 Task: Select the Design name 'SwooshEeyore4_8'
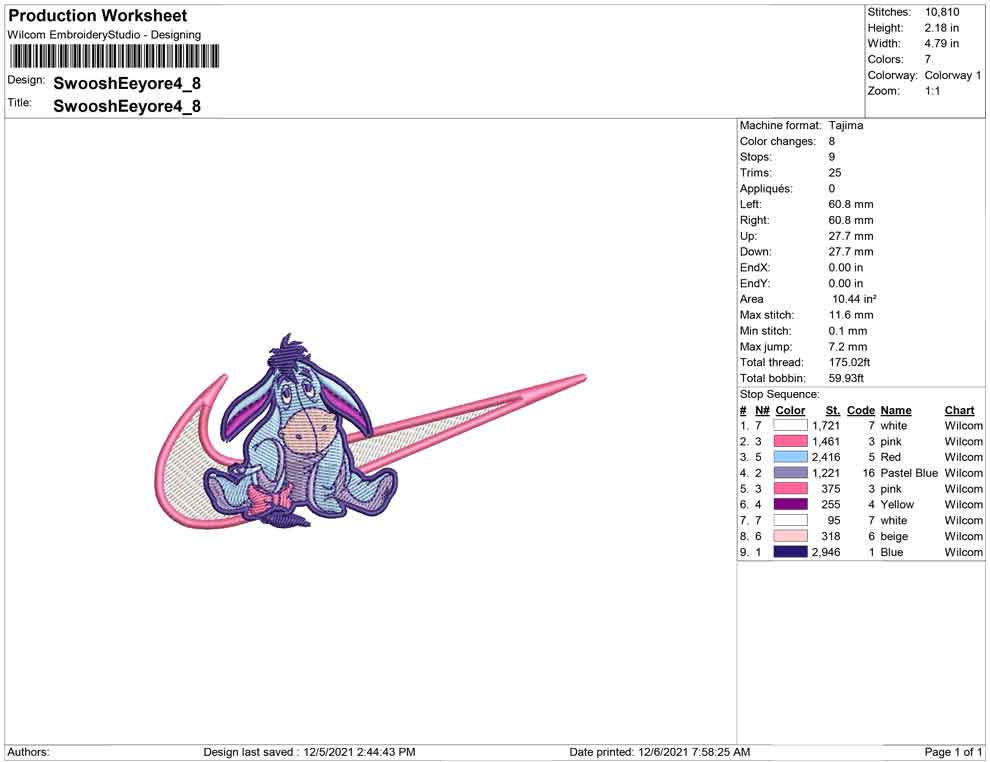(127, 83)
